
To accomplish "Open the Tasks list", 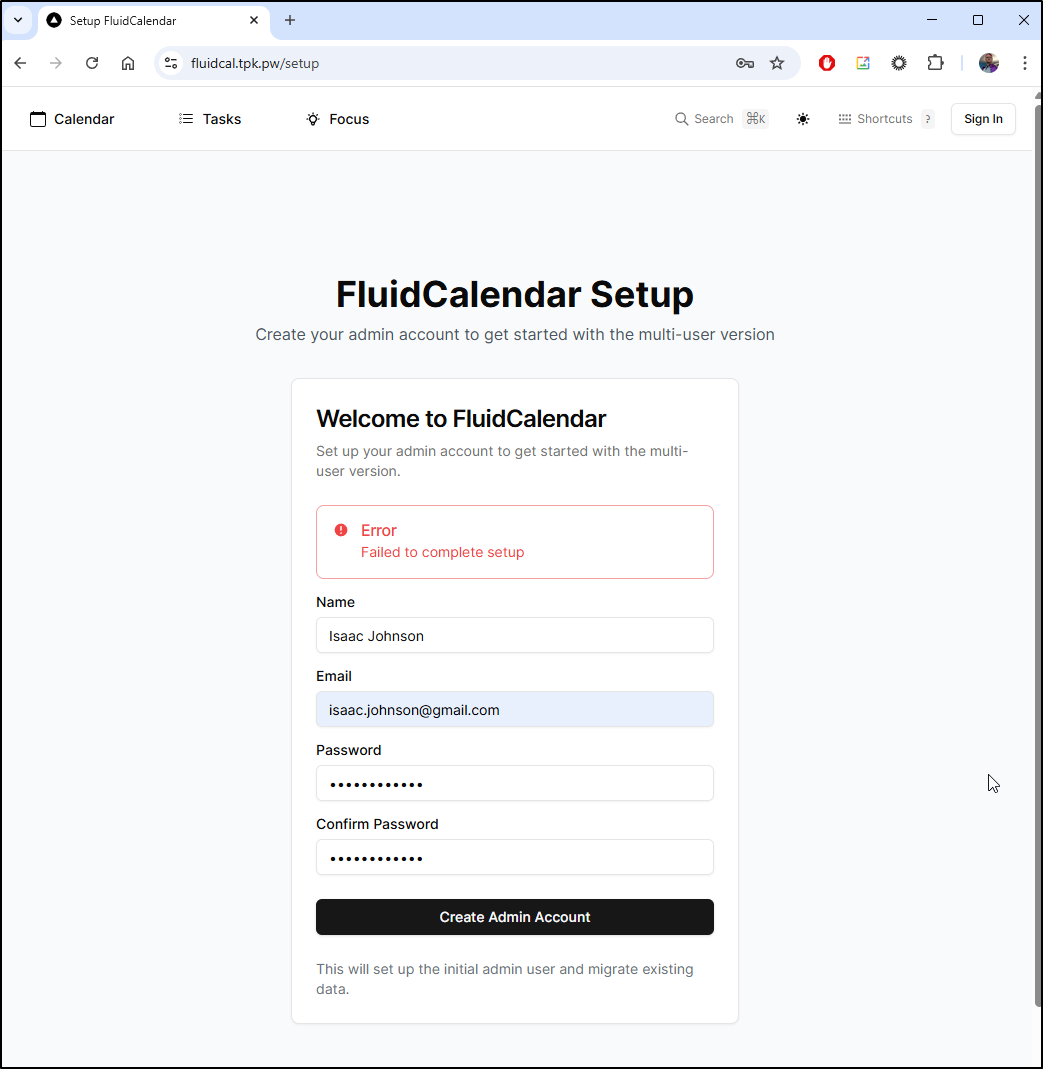I will 209,119.
